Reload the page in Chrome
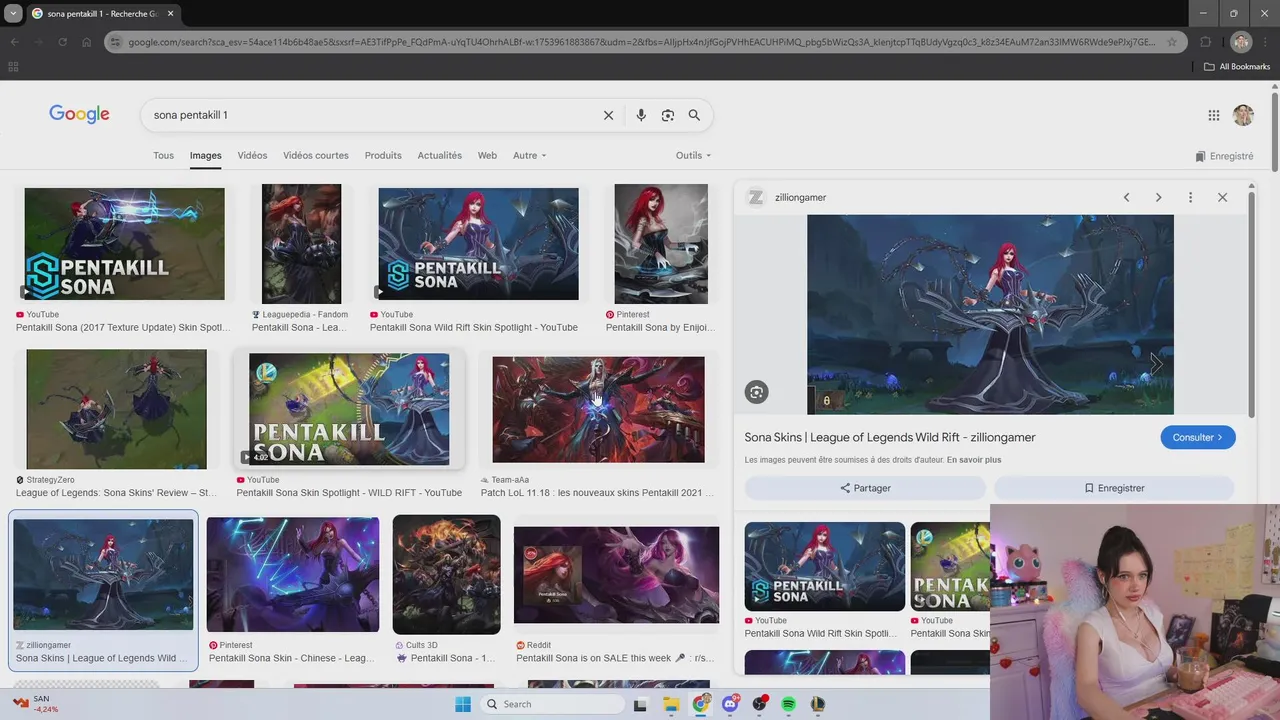The image size is (1280, 720). click(x=62, y=42)
